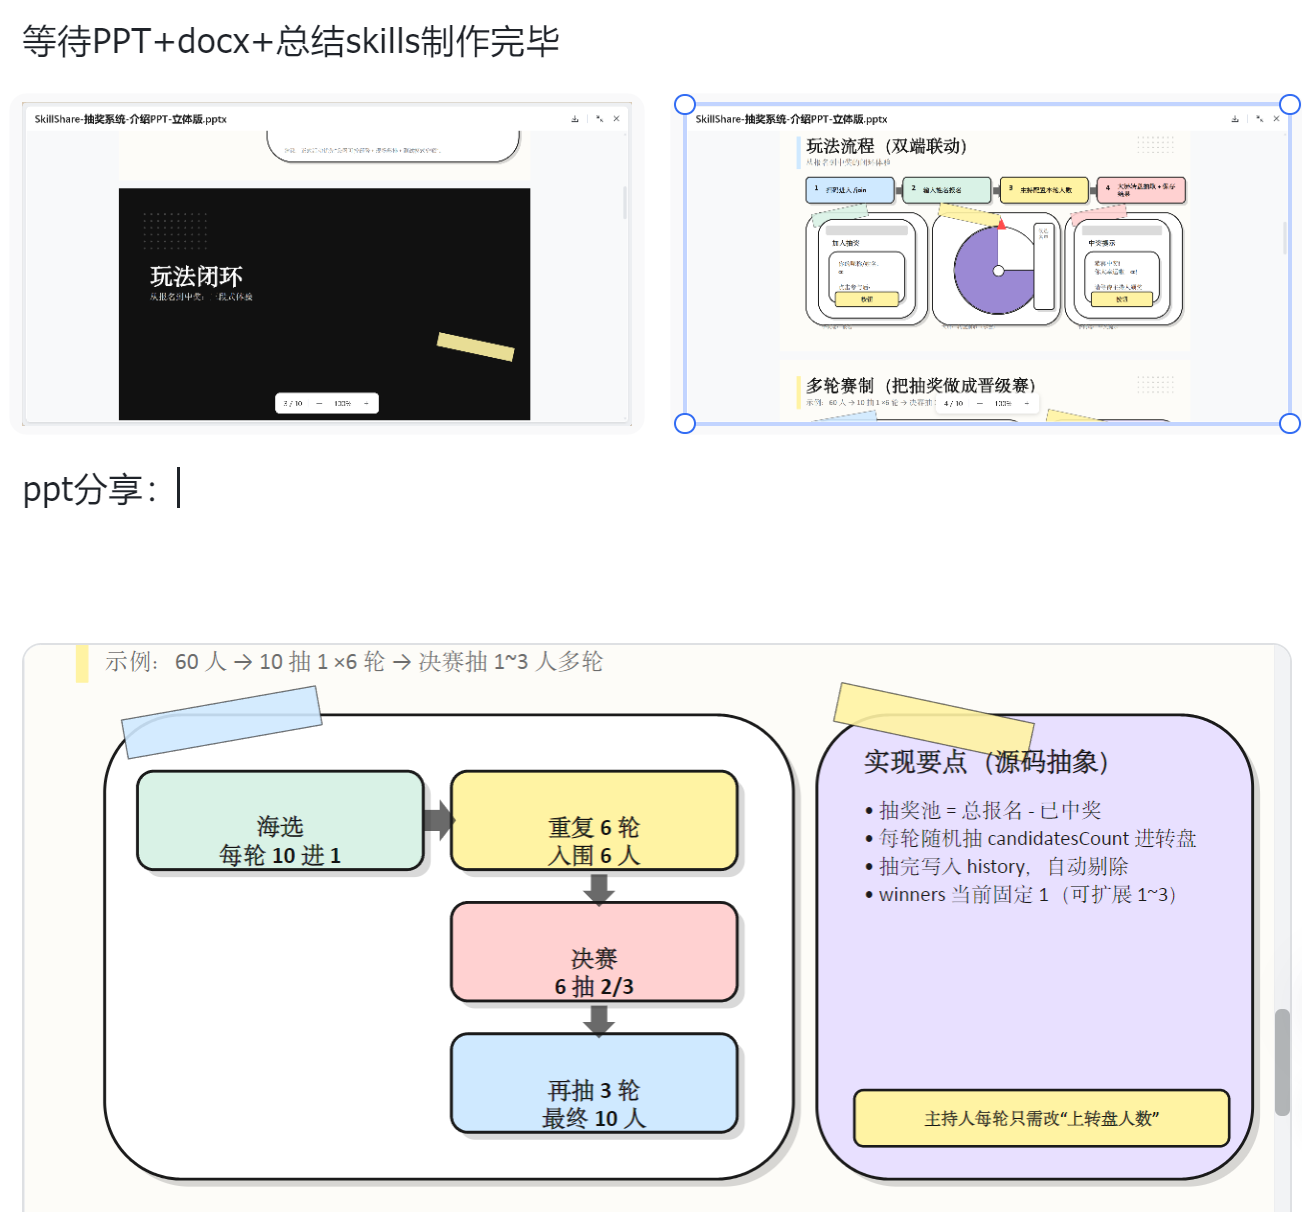Zoom in using plus in left preview

tap(366, 404)
